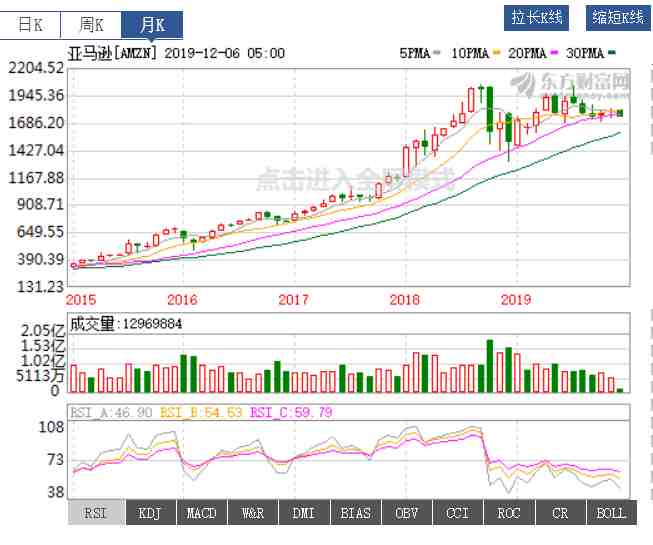
Task: Click the 亚马逊[AMZN] stock title
Action: [113, 53]
